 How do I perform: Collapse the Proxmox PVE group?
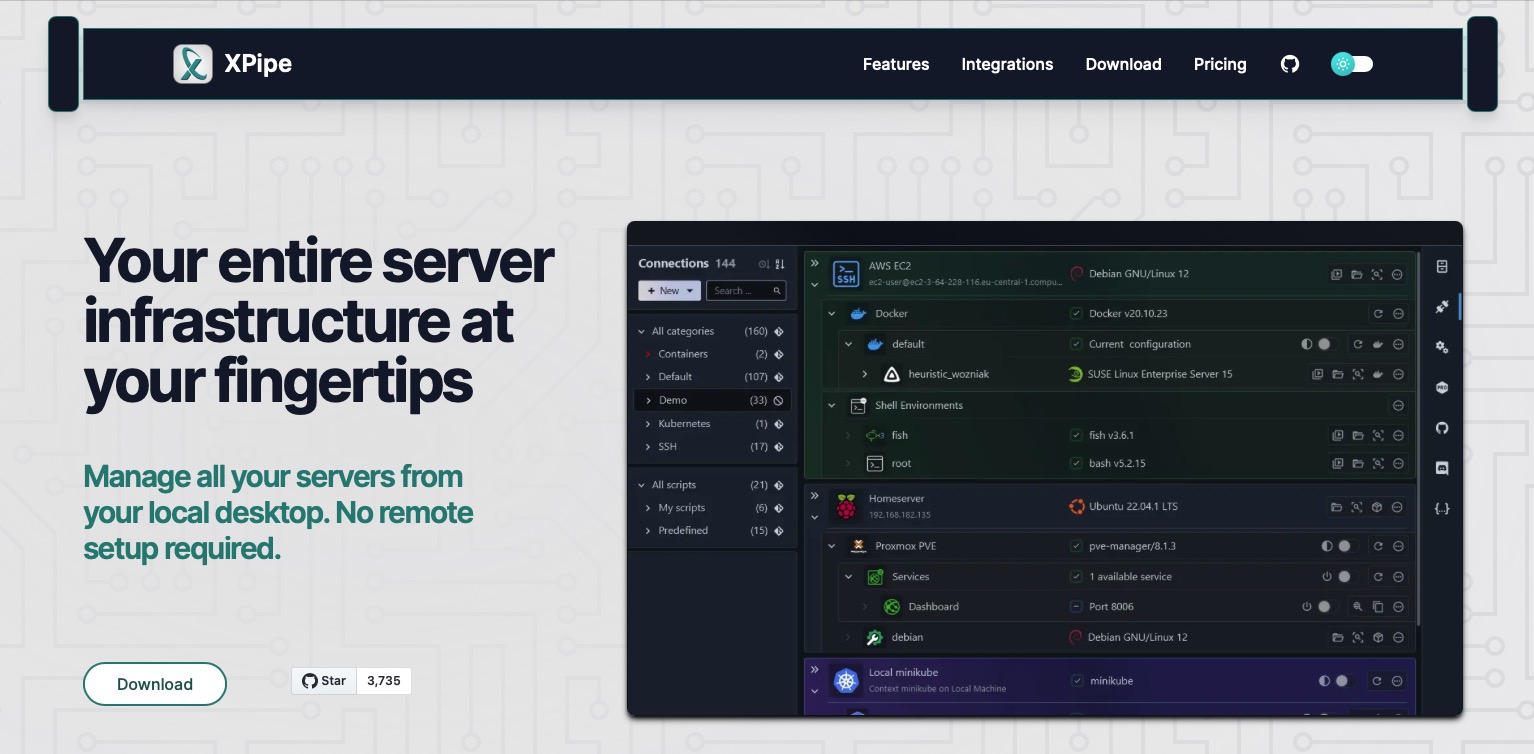click(x=832, y=546)
